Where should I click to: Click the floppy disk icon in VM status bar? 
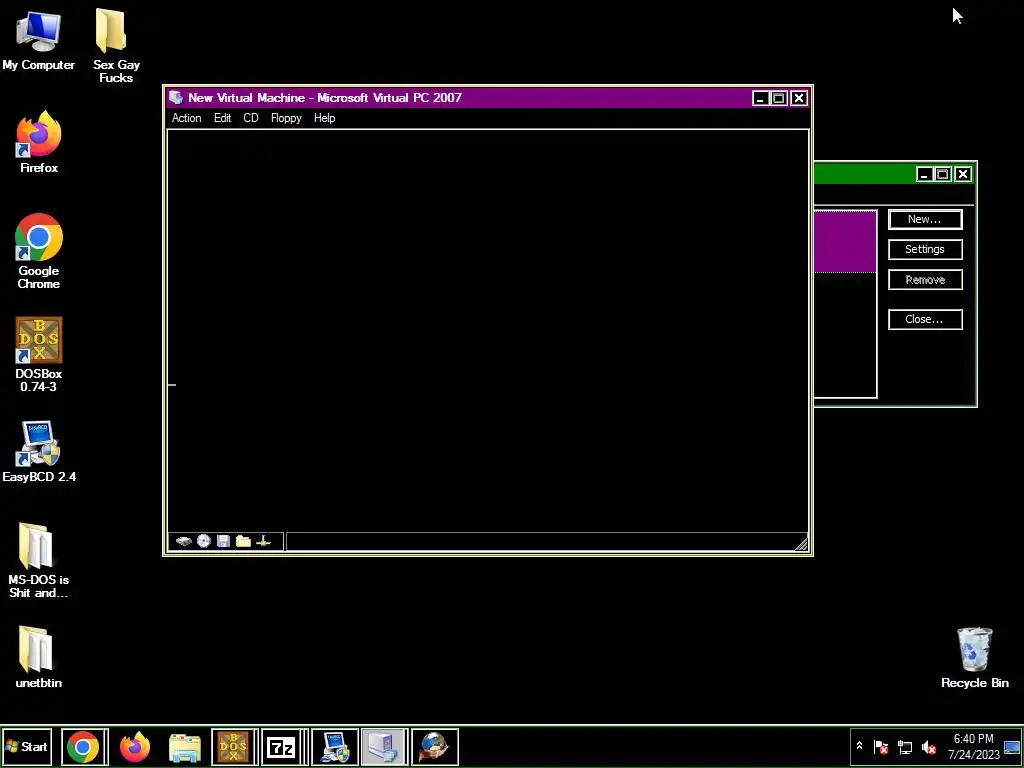[x=223, y=541]
